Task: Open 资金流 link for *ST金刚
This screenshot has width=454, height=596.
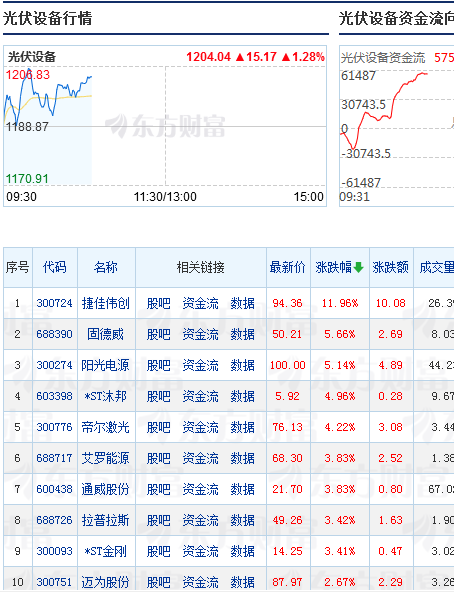Action: click(x=200, y=551)
